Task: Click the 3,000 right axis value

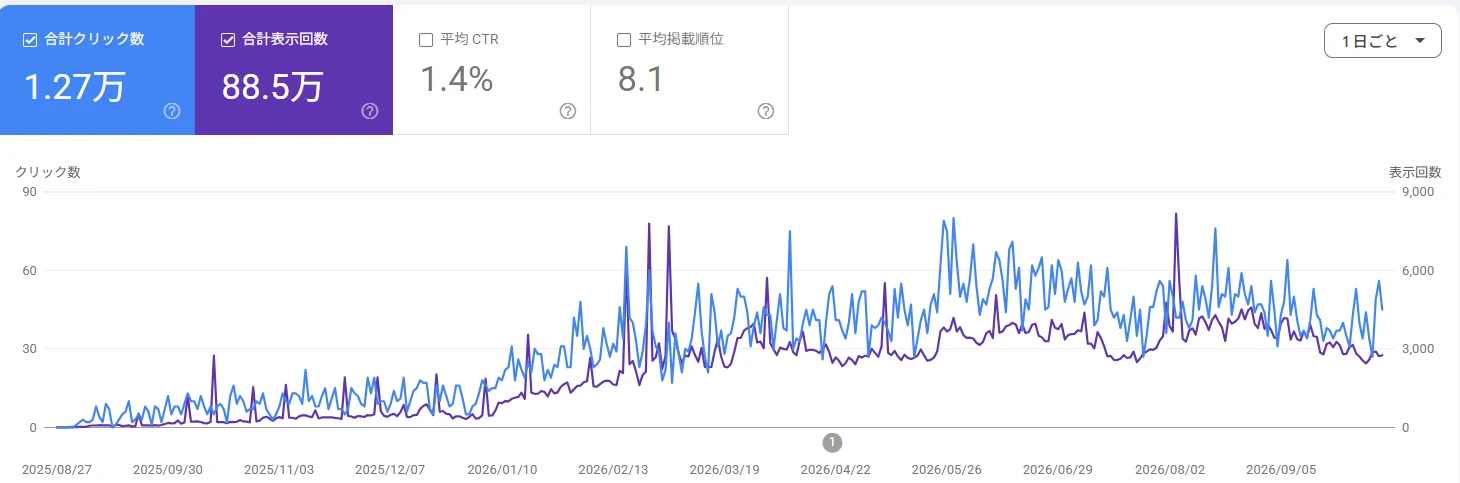Action: click(x=1420, y=349)
